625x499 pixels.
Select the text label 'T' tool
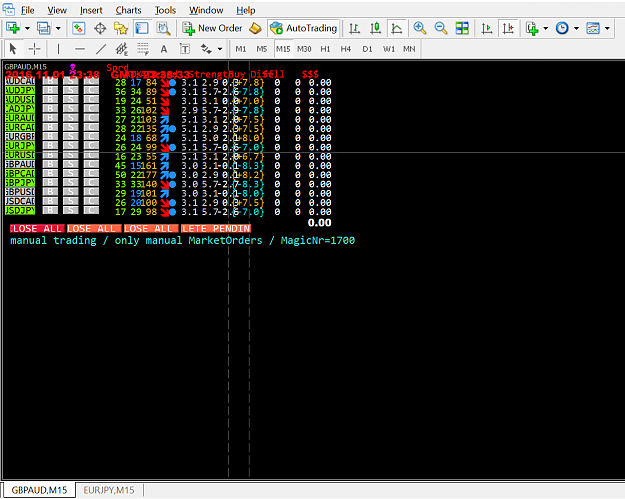tap(185, 49)
